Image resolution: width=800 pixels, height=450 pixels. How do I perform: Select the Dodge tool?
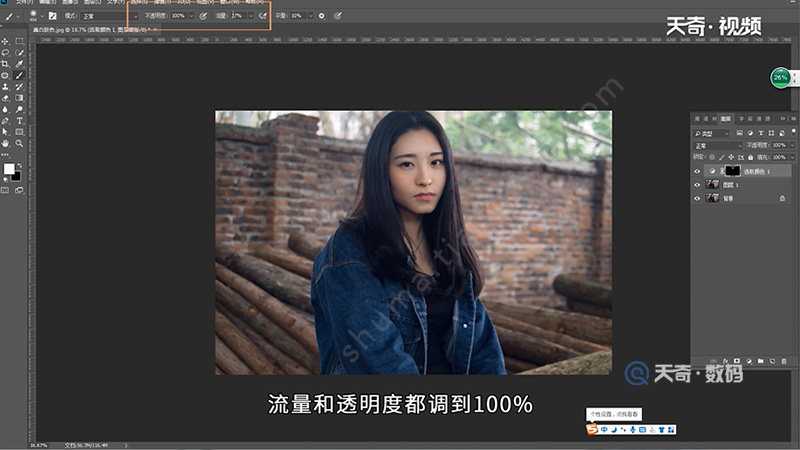point(19,109)
